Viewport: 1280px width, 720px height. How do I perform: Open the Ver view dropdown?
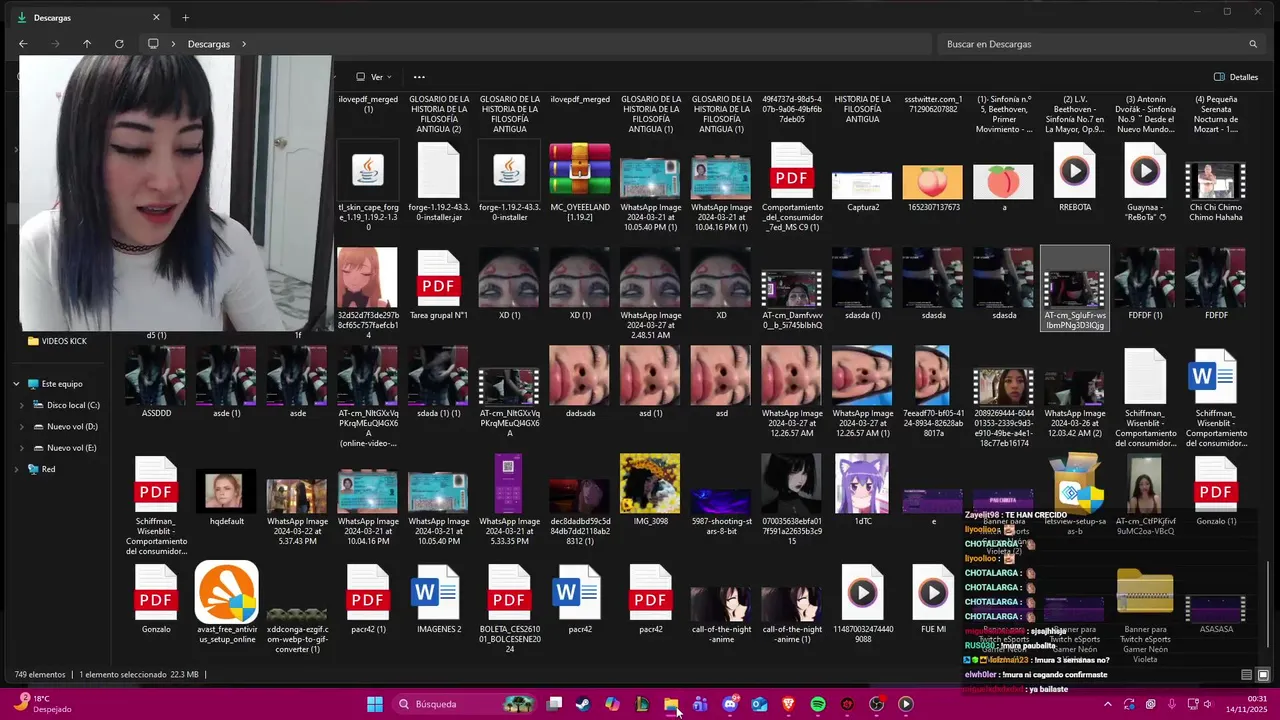pyautogui.click(x=375, y=77)
